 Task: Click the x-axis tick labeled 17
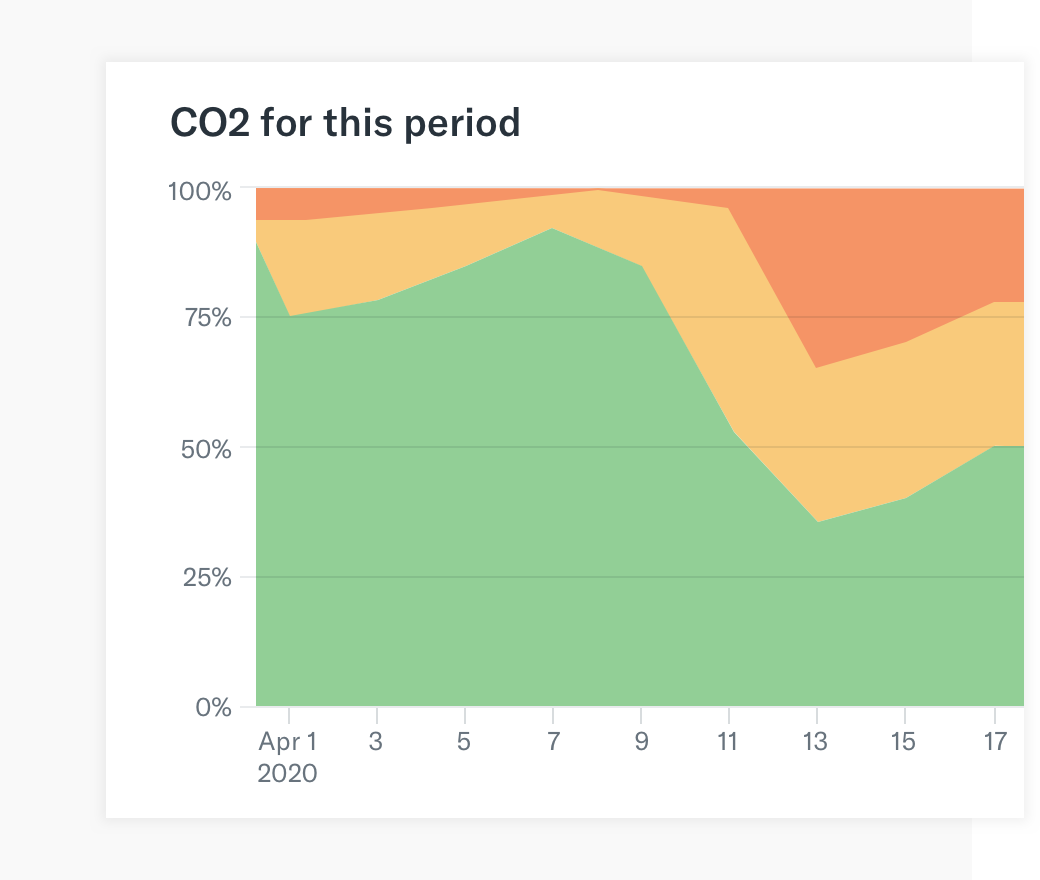pos(994,742)
